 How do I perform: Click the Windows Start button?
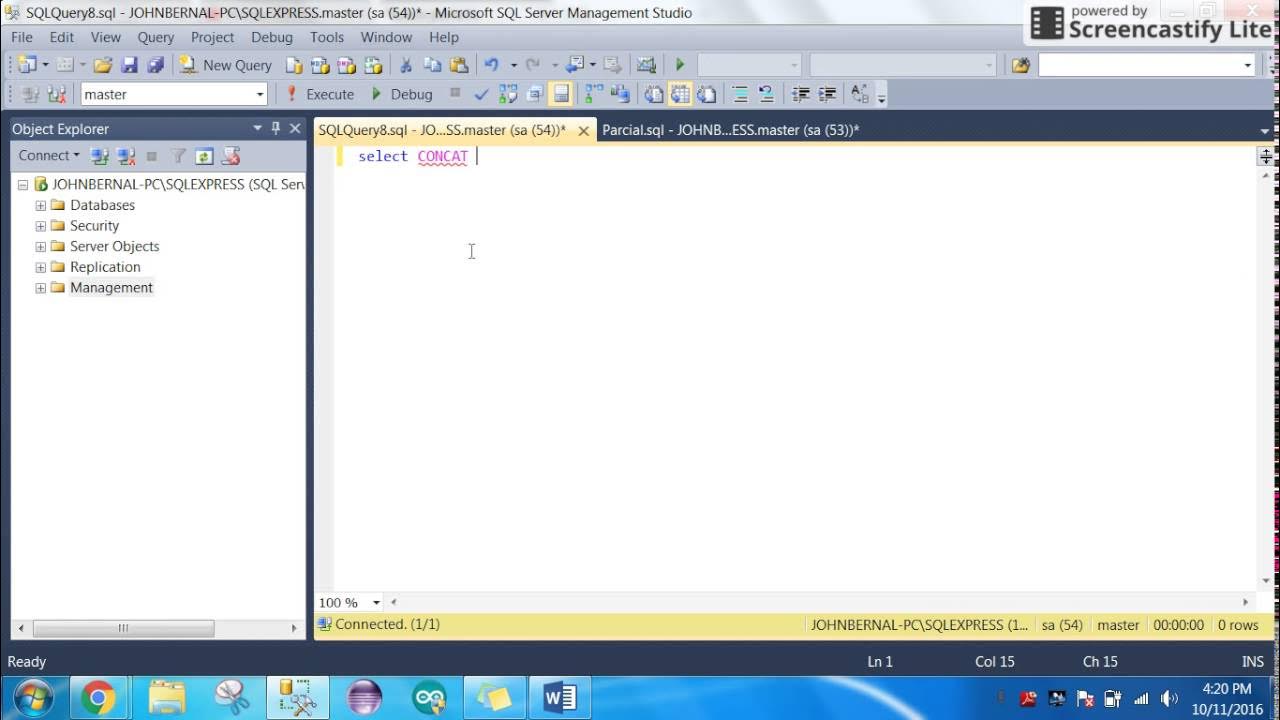[34, 697]
